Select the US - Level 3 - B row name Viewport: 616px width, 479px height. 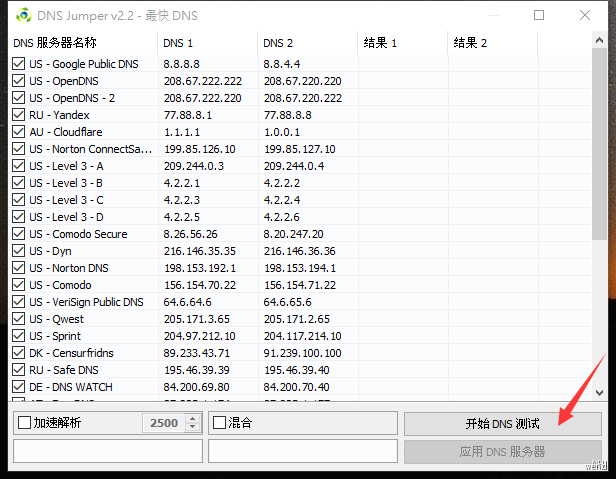point(66,183)
